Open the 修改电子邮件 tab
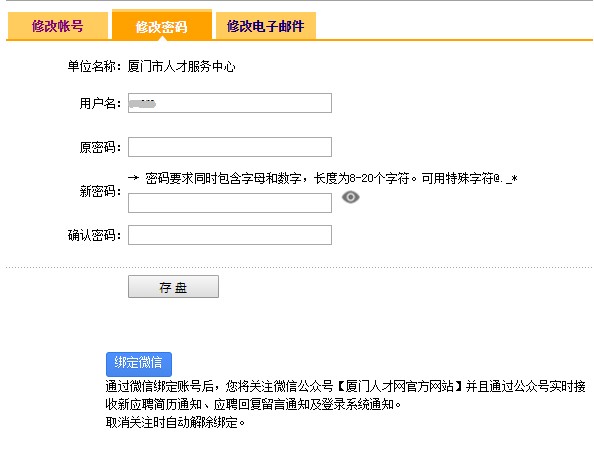Image resolution: width=594 pixels, height=461 pixels. point(266,25)
